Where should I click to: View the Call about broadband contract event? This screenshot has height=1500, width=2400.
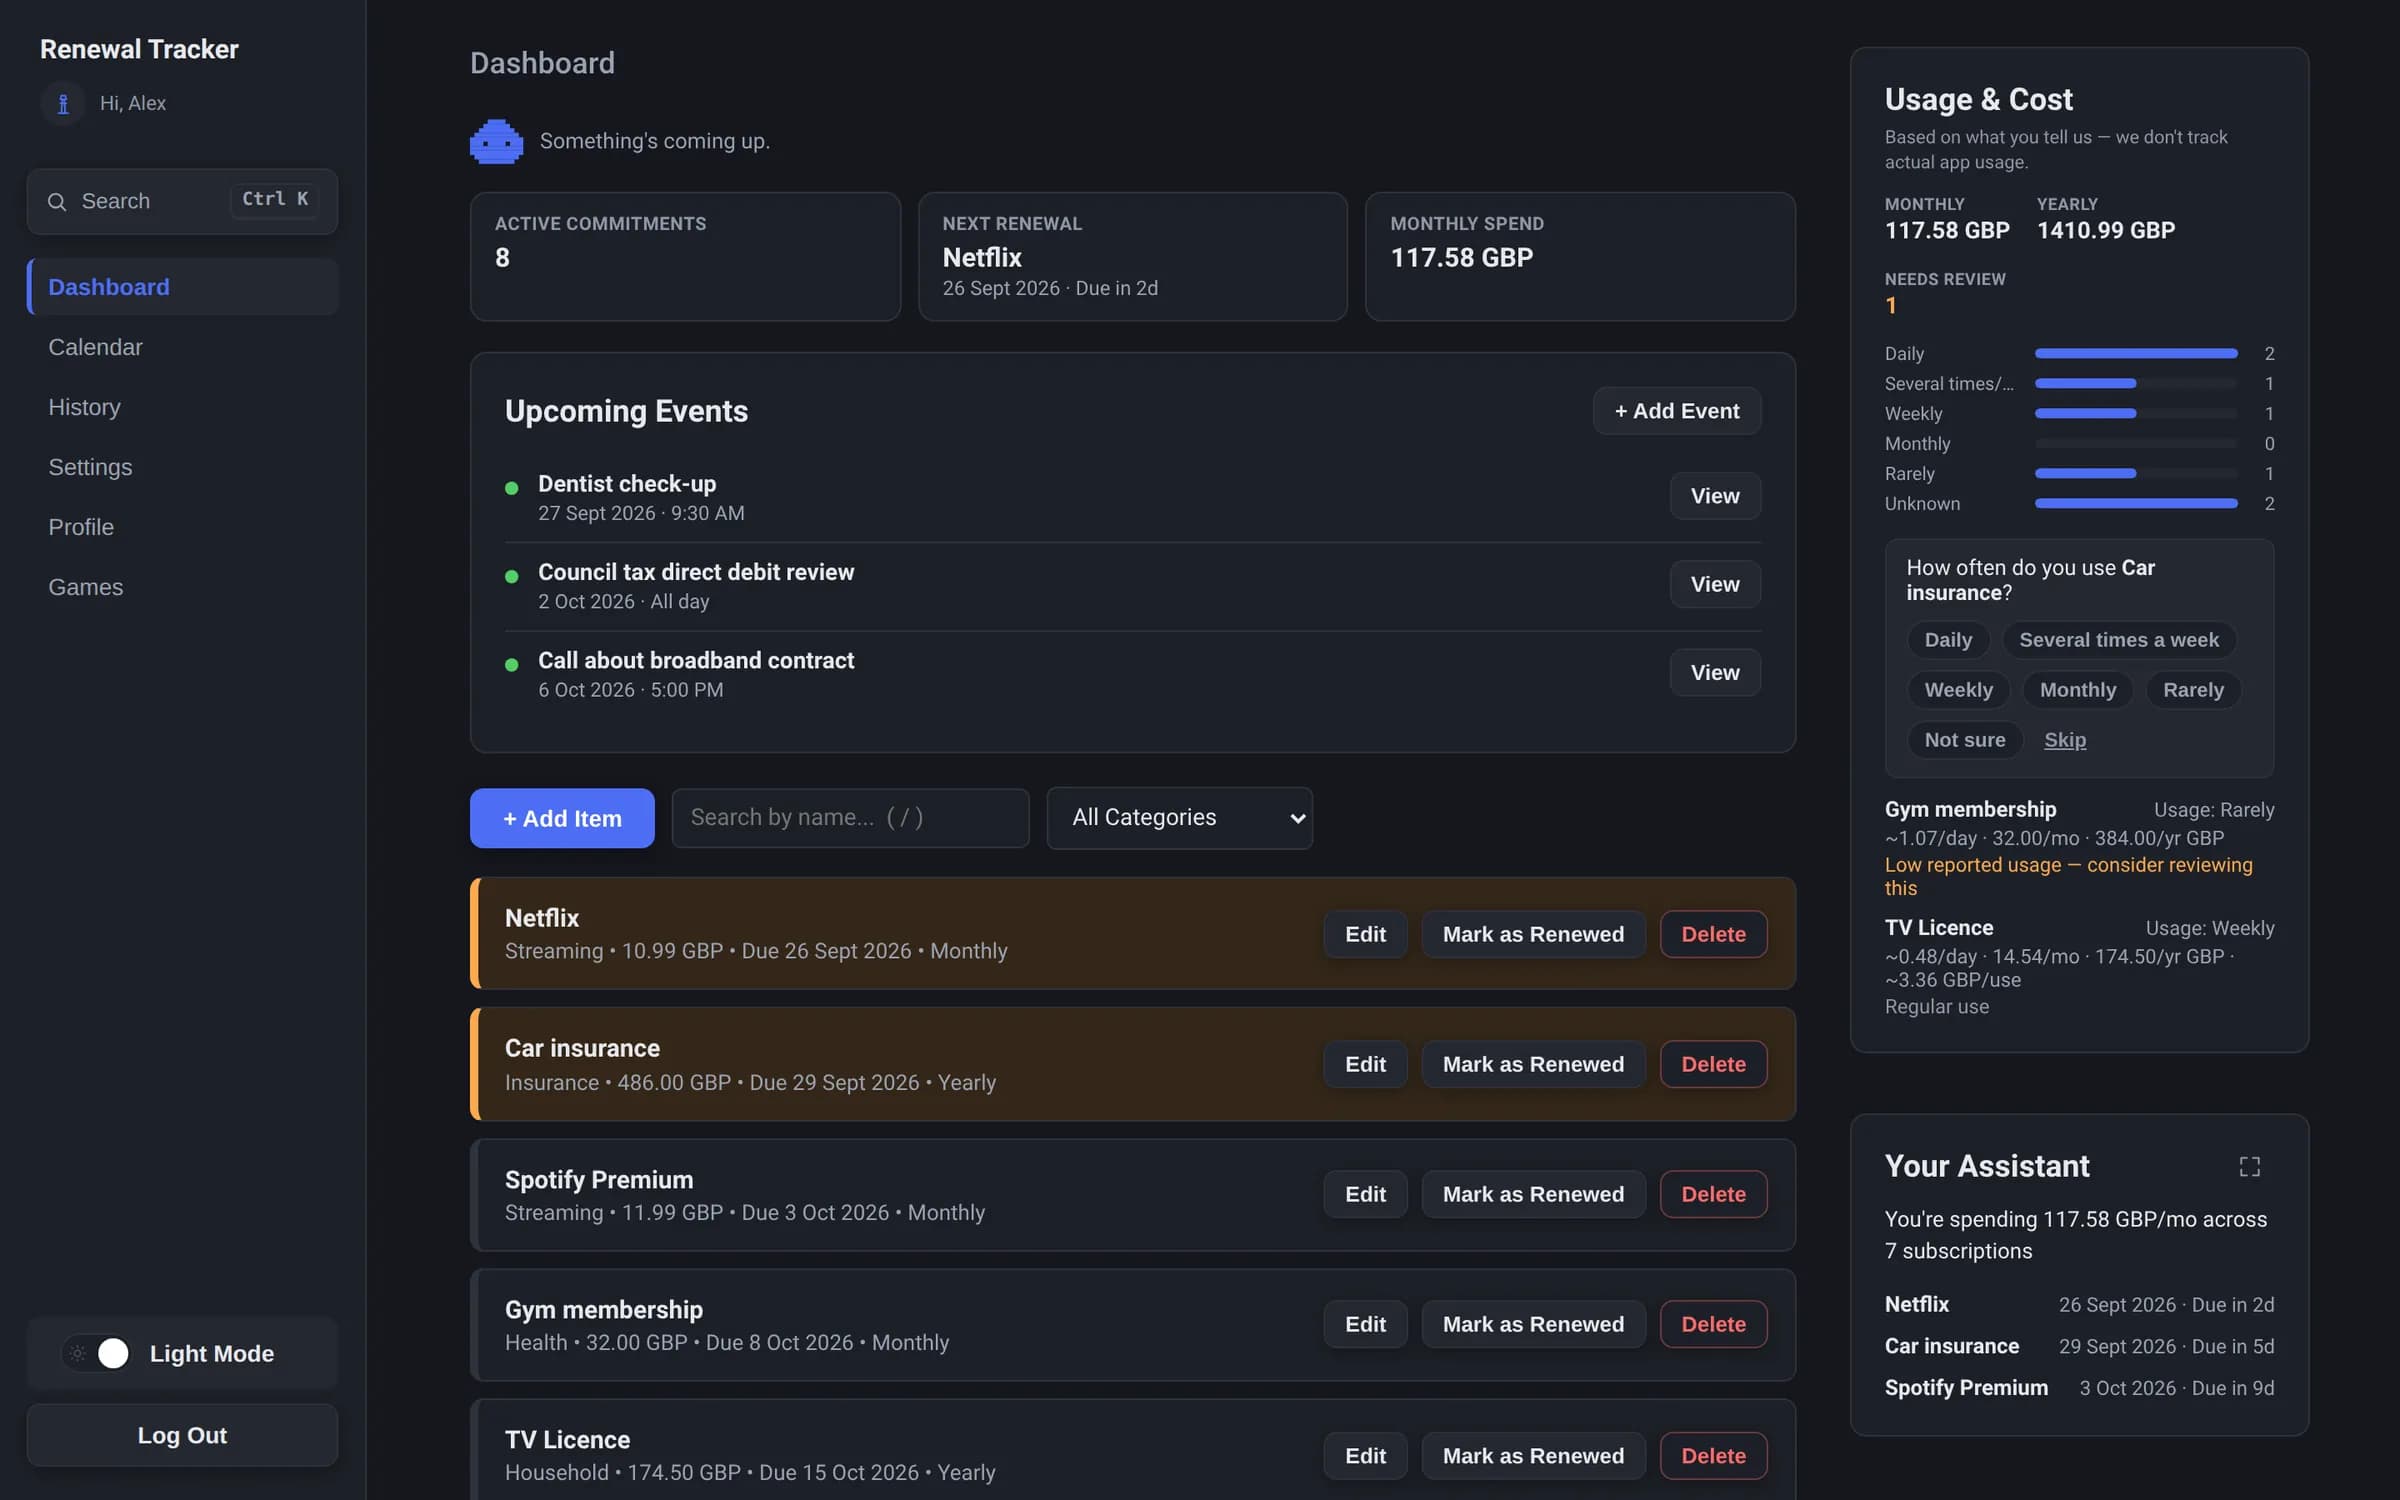tap(1715, 673)
